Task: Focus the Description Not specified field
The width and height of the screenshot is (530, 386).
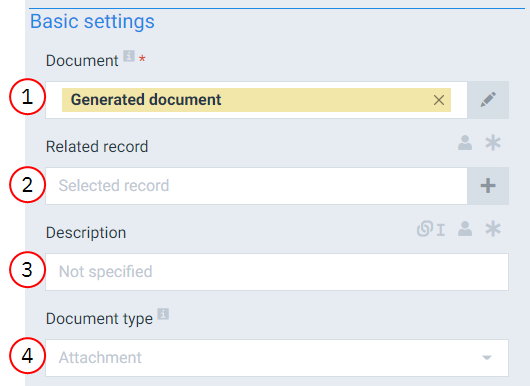Action: click(x=277, y=272)
